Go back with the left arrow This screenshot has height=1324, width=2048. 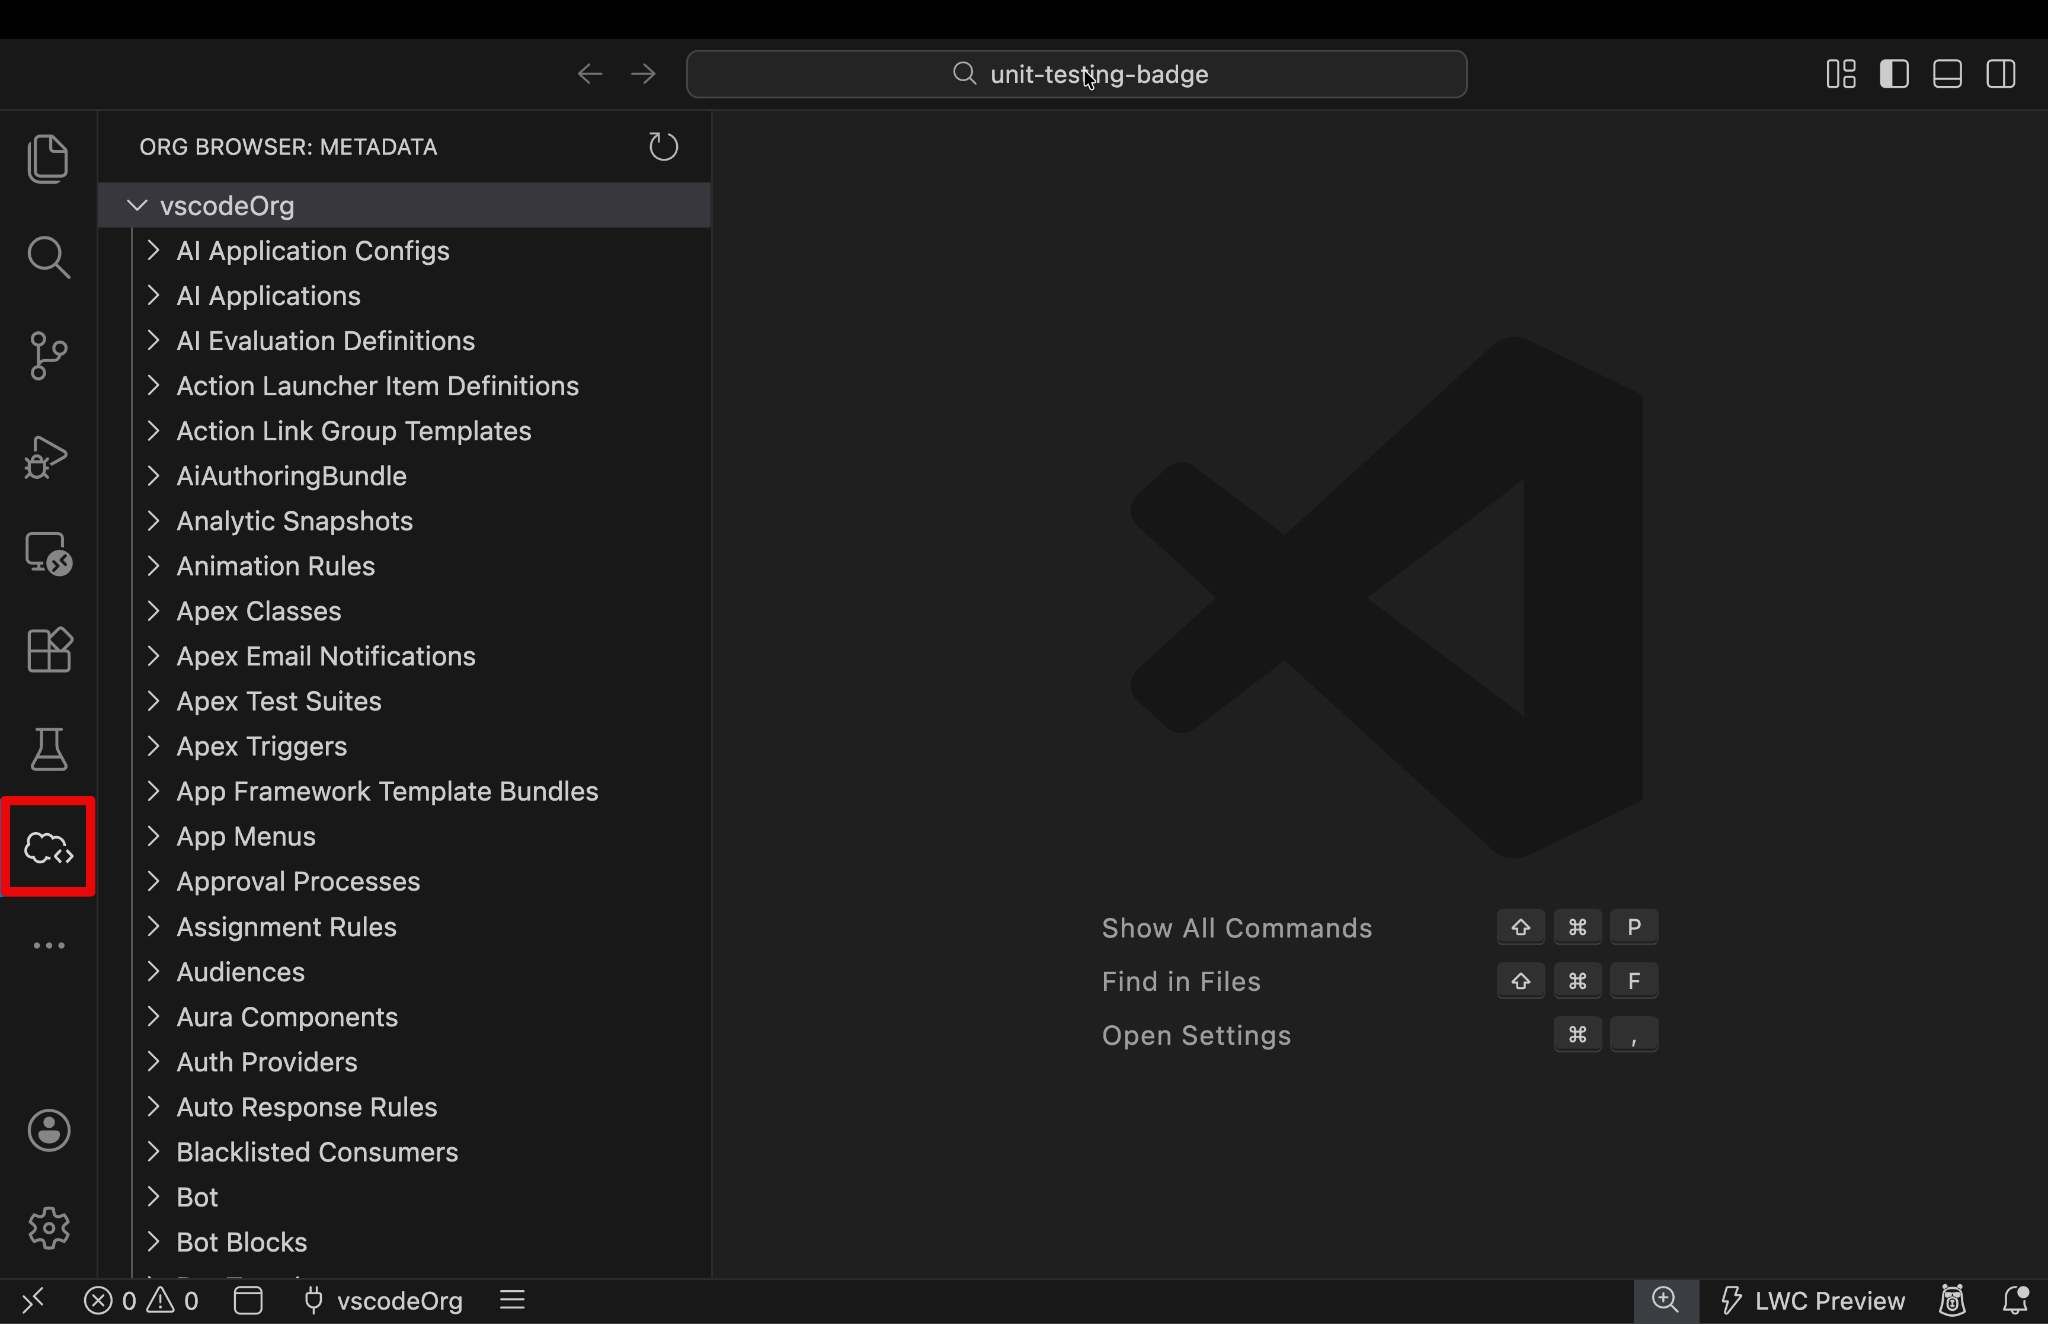point(590,74)
